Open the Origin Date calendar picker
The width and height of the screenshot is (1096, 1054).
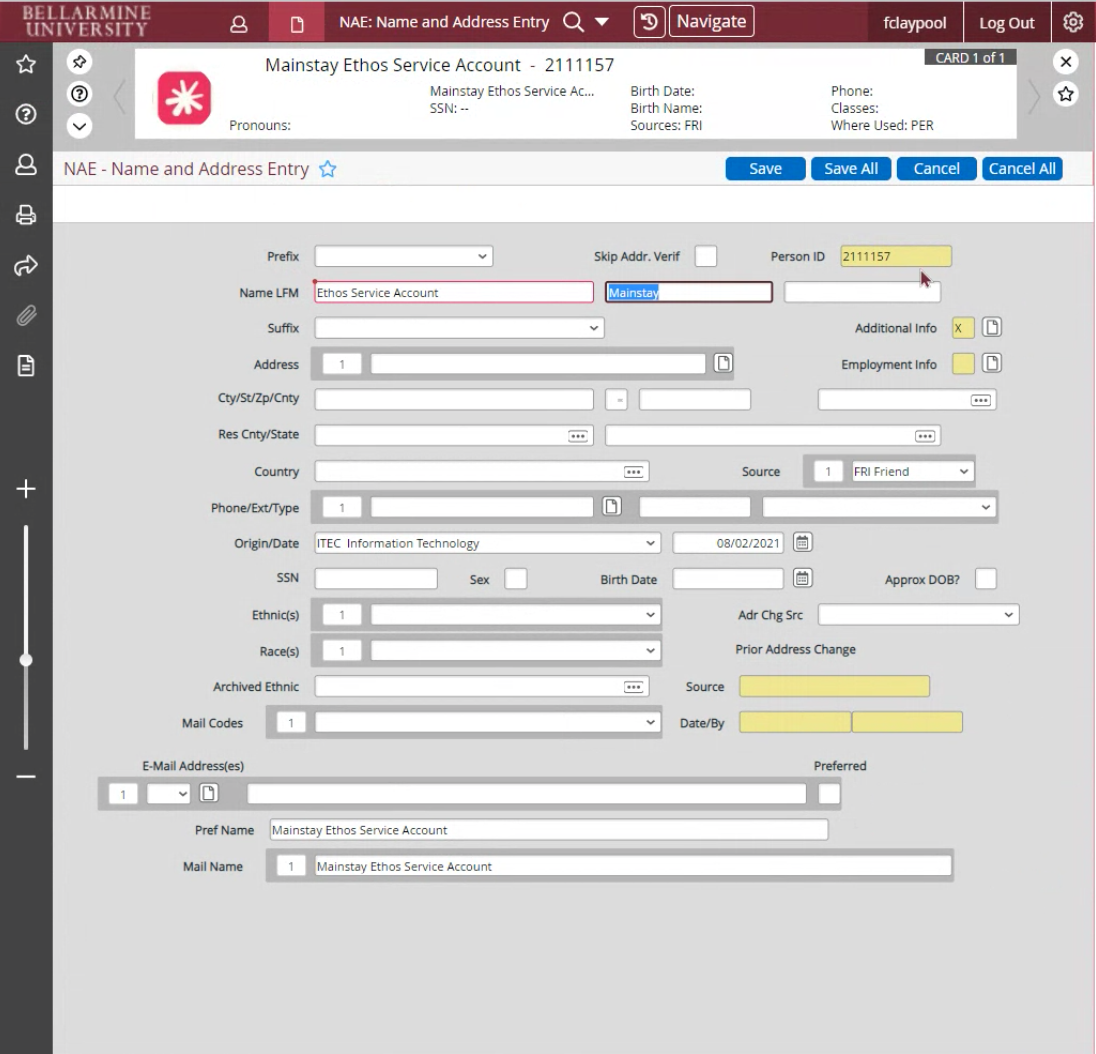tap(802, 542)
